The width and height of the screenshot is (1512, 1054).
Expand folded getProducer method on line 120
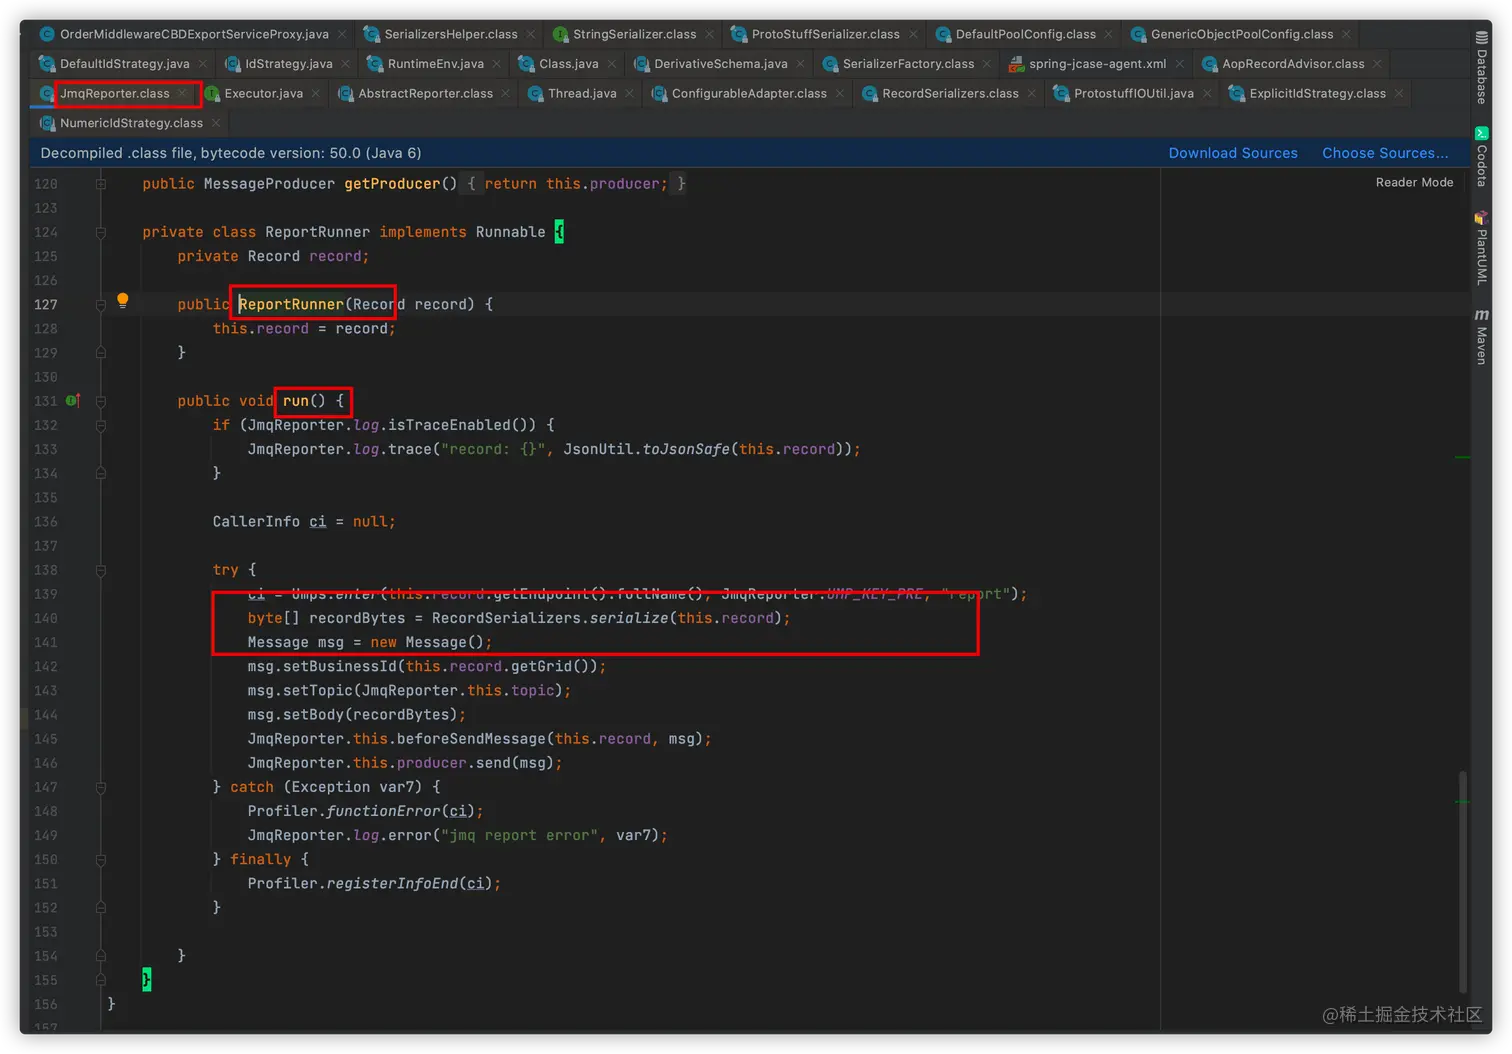pos(101,184)
